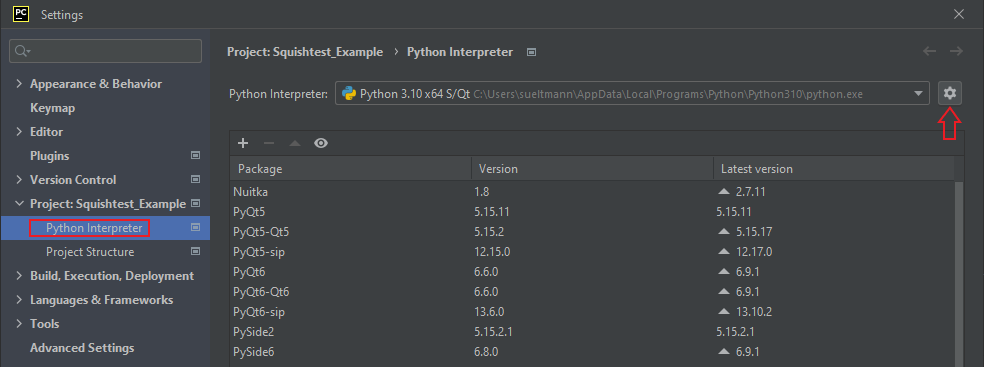
Task: Click the settings search field
Action: point(105,51)
